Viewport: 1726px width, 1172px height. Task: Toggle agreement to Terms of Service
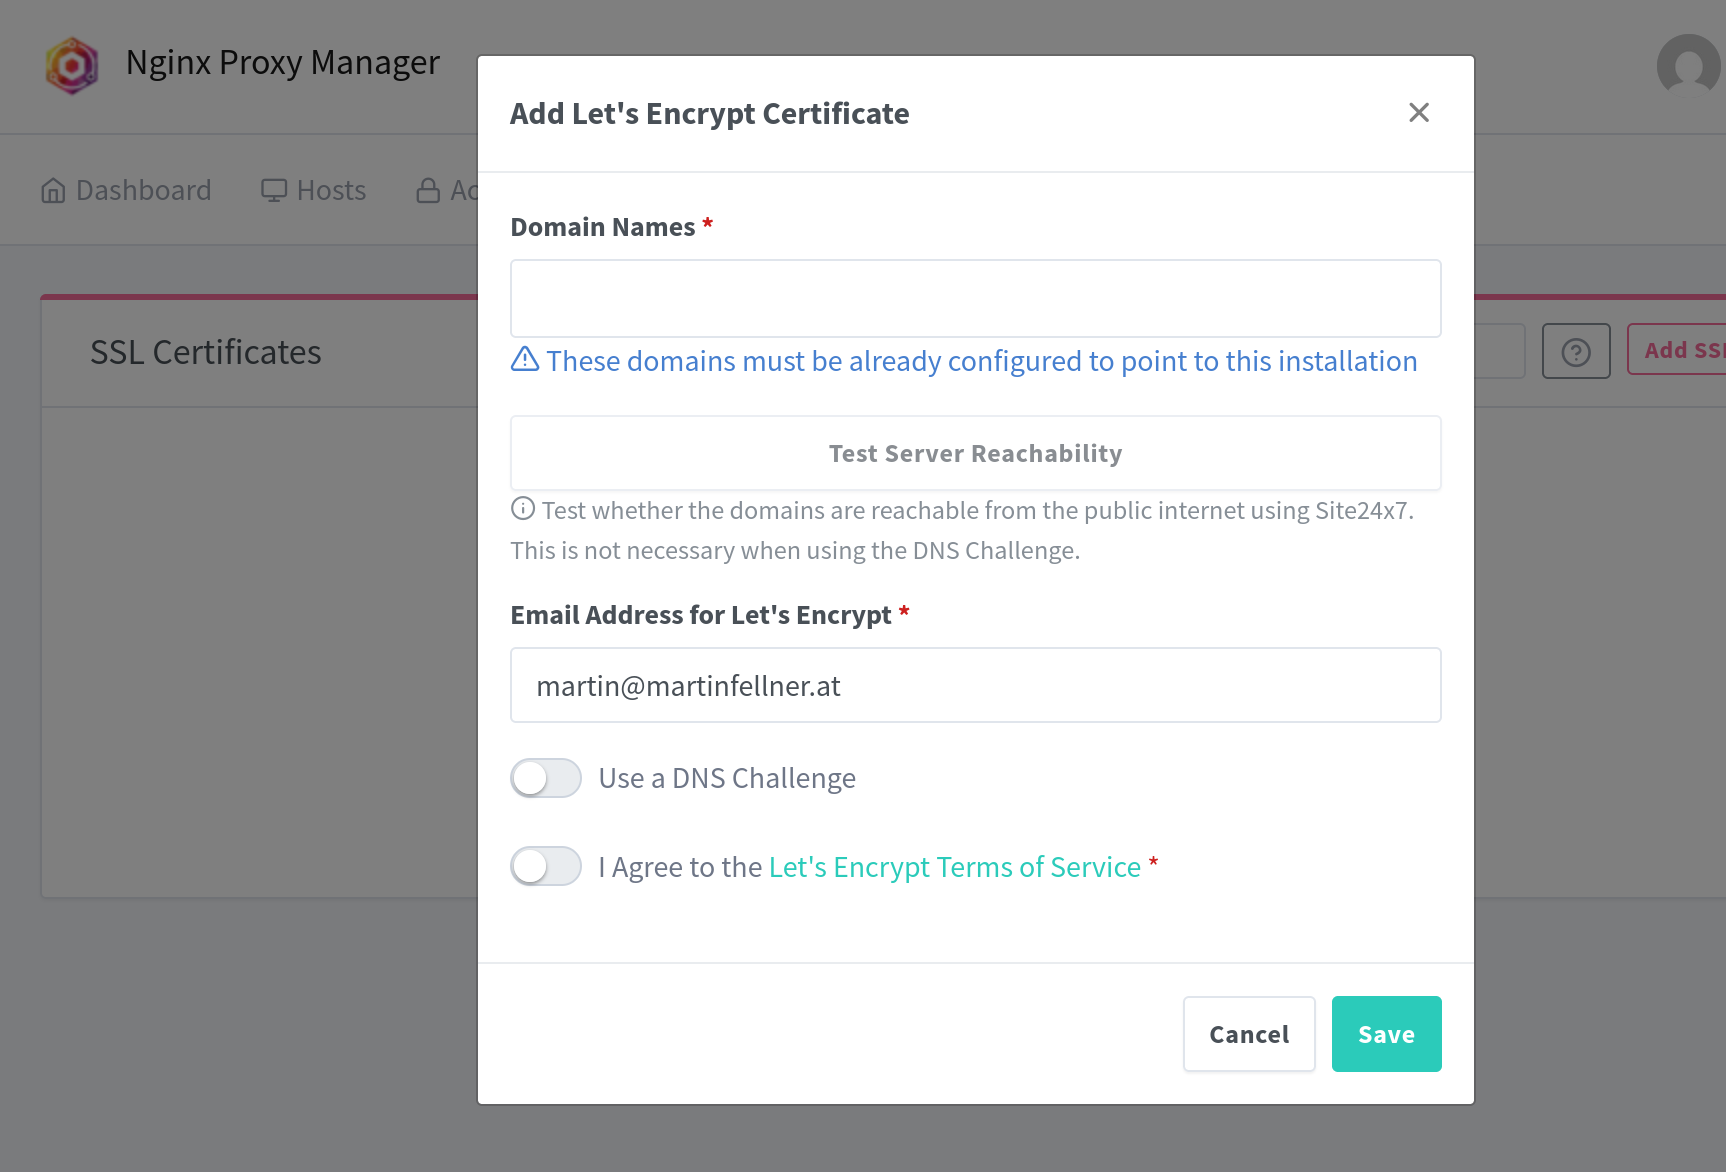point(546,866)
